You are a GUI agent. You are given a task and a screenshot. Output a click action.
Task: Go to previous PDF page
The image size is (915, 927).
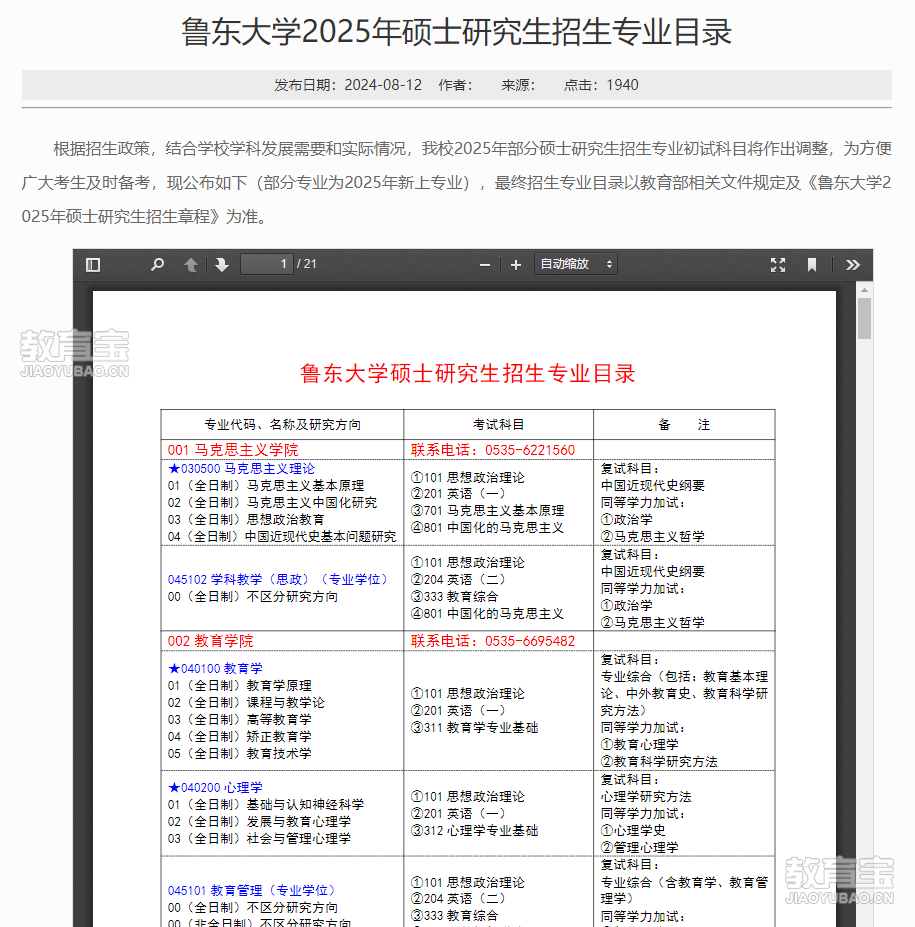click(190, 264)
